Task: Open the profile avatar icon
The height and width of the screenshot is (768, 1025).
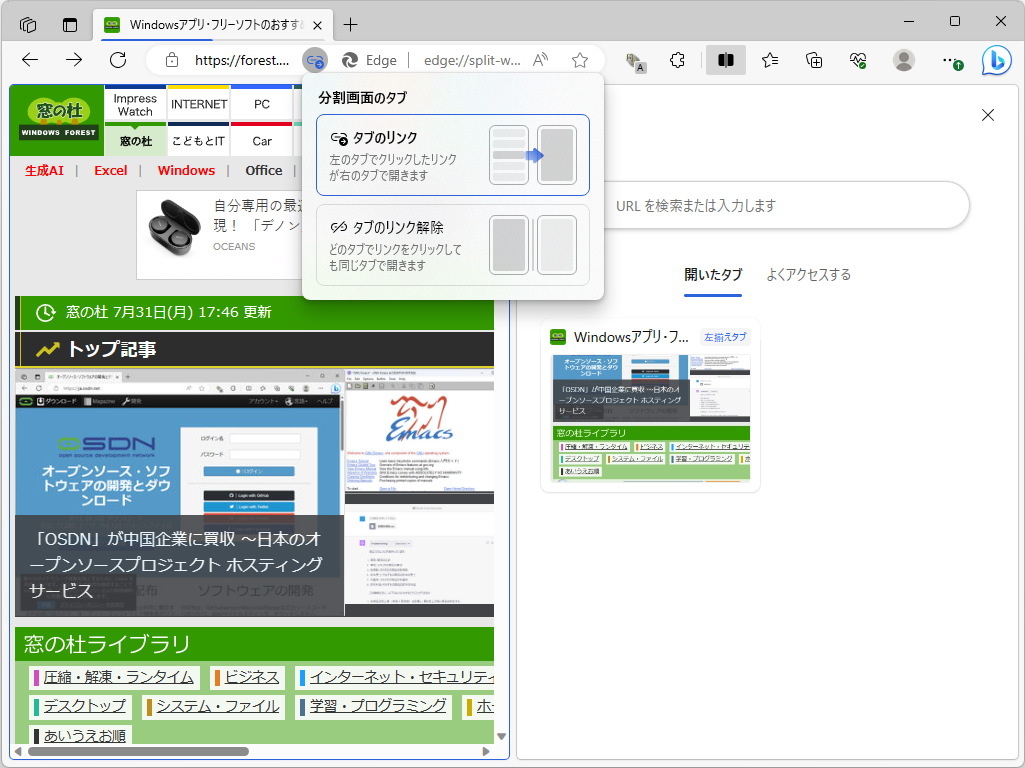Action: pyautogui.click(x=902, y=60)
